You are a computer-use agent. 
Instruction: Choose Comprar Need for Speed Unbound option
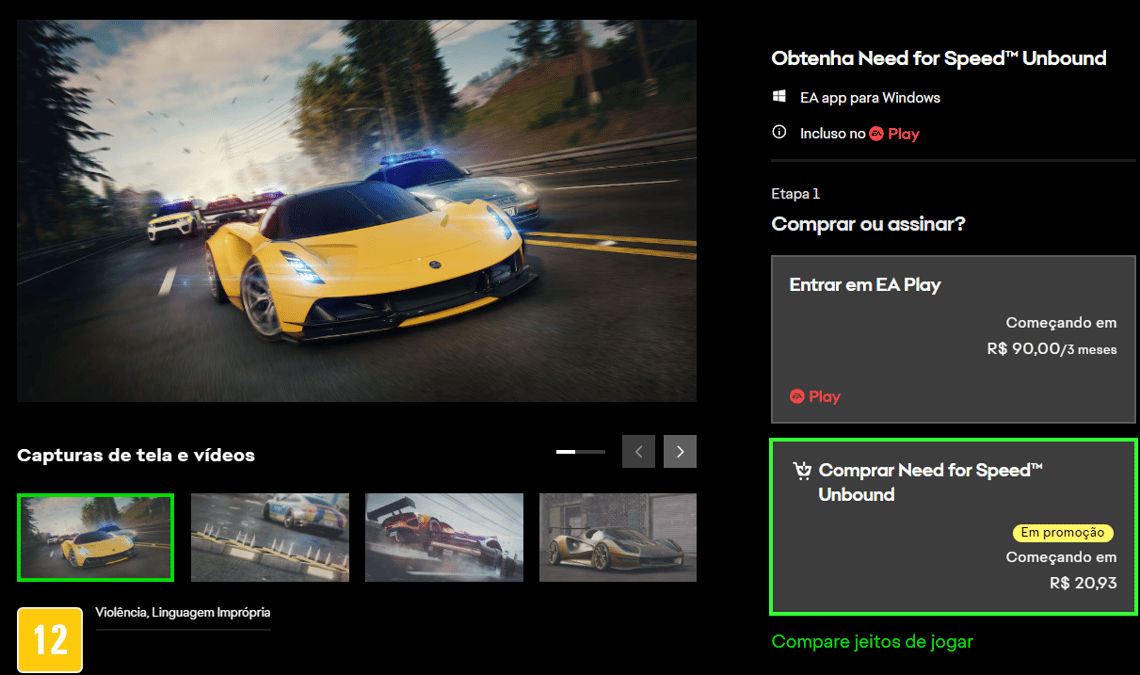coord(953,527)
